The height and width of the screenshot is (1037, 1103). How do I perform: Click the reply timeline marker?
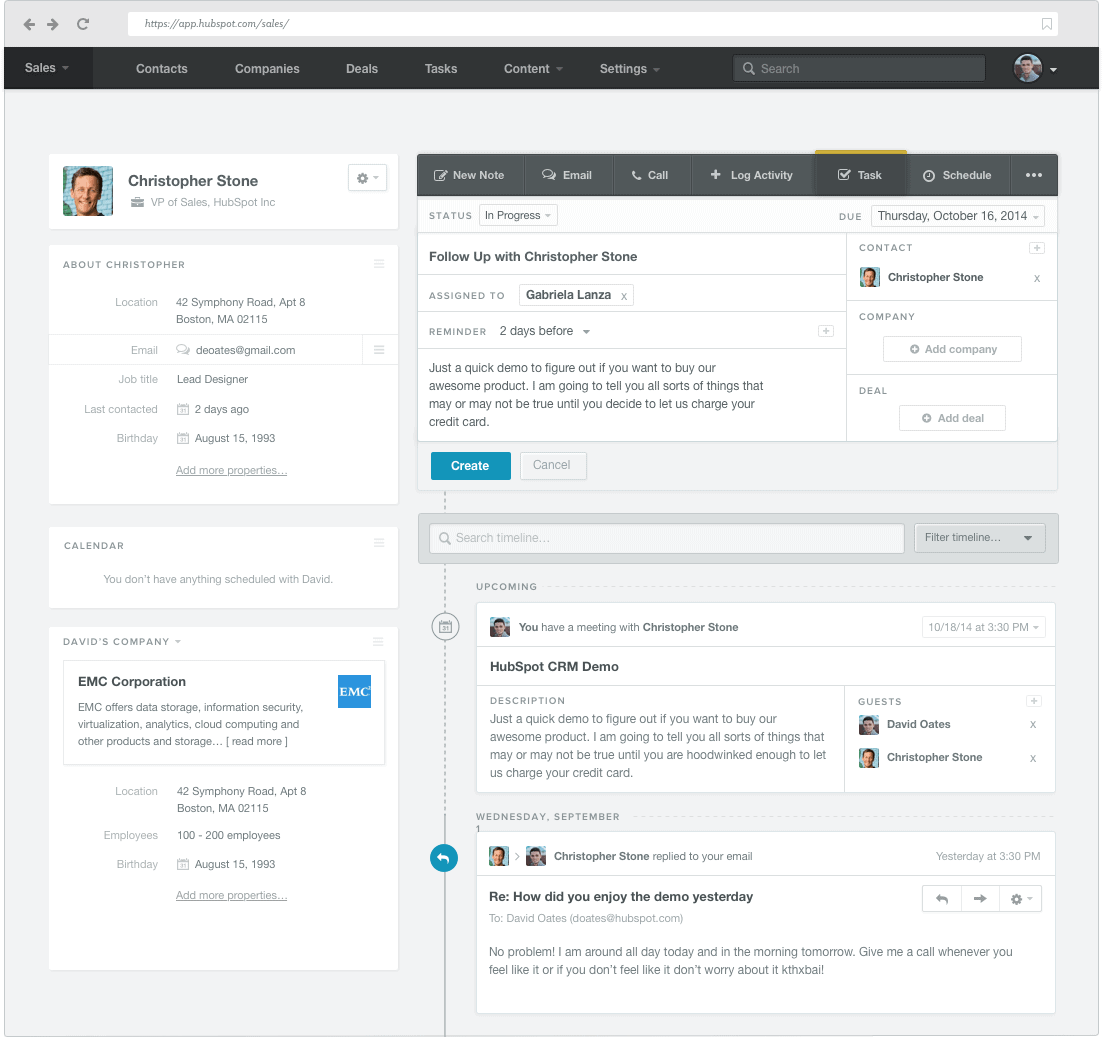tap(444, 858)
